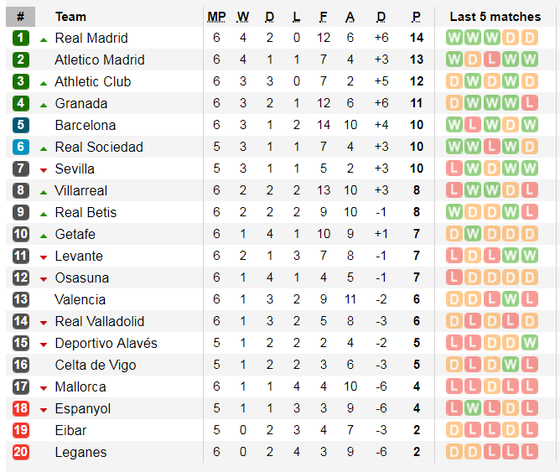Open the Real Sociedad team link
560x472 pixels.
99,147
